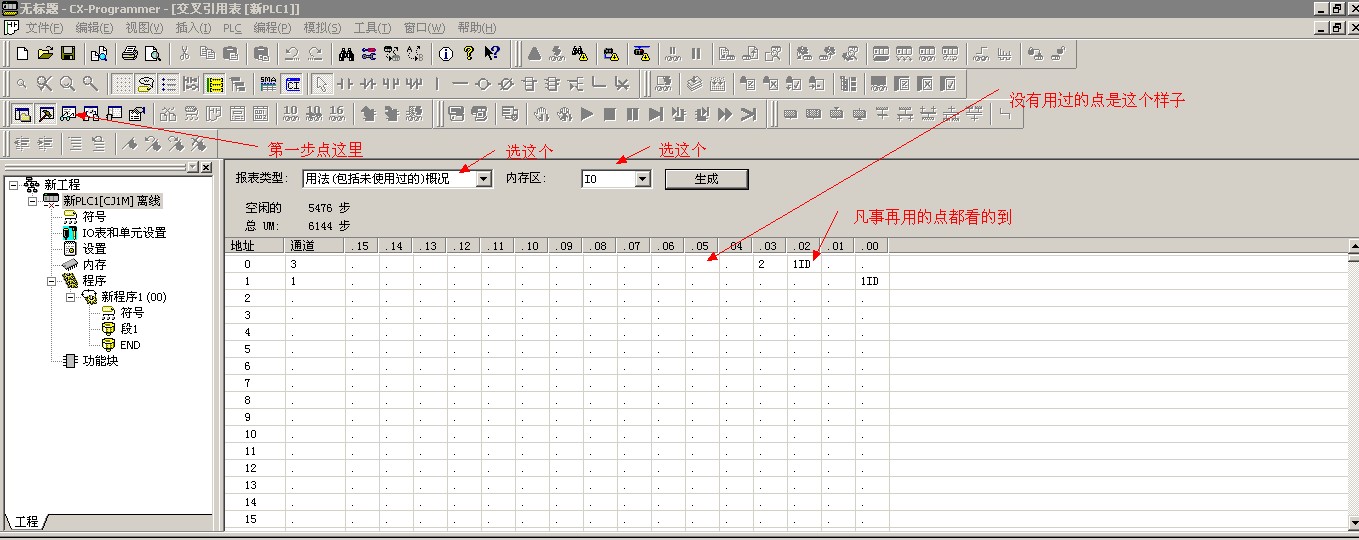
Task: Click the Print icon in toolbar
Action: [129, 53]
